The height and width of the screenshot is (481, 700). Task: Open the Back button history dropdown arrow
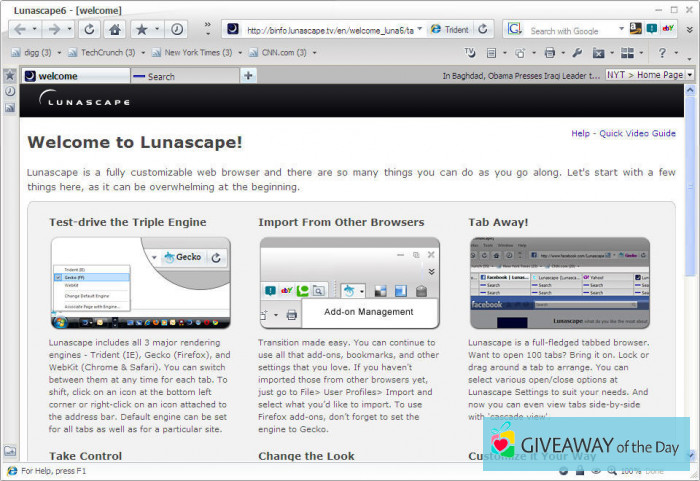35,30
